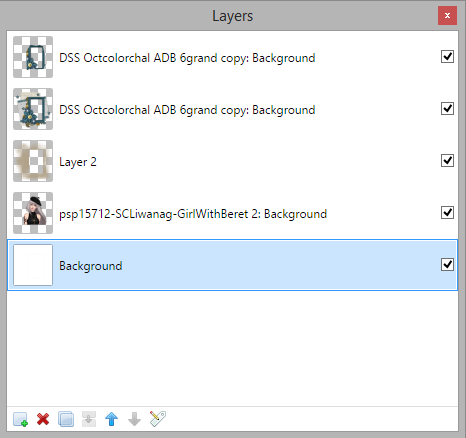
Task: Select 'psp15712-SCLiwanag-GirlWithBeret 2: Background' layer name
Action: pos(193,214)
